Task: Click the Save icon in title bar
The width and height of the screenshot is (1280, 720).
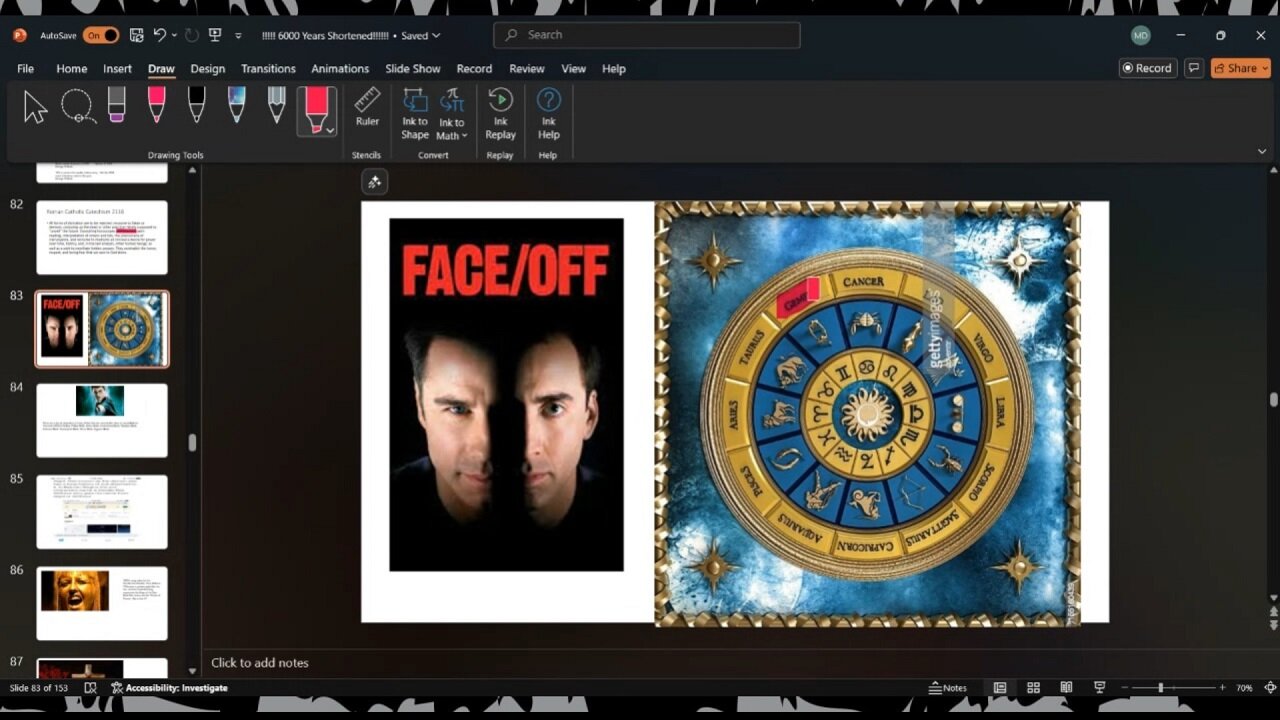Action: coord(136,35)
